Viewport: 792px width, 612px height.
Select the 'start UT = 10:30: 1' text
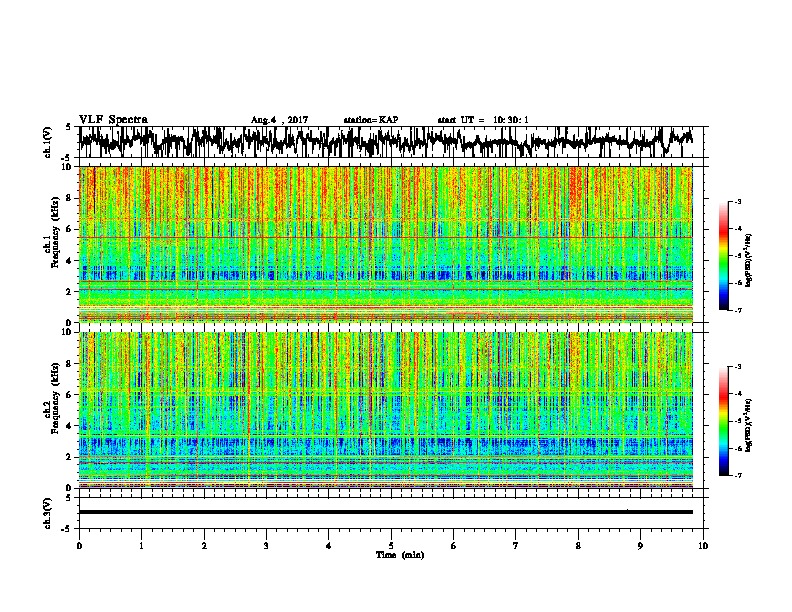pyautogui.click(x=483, y=120)
